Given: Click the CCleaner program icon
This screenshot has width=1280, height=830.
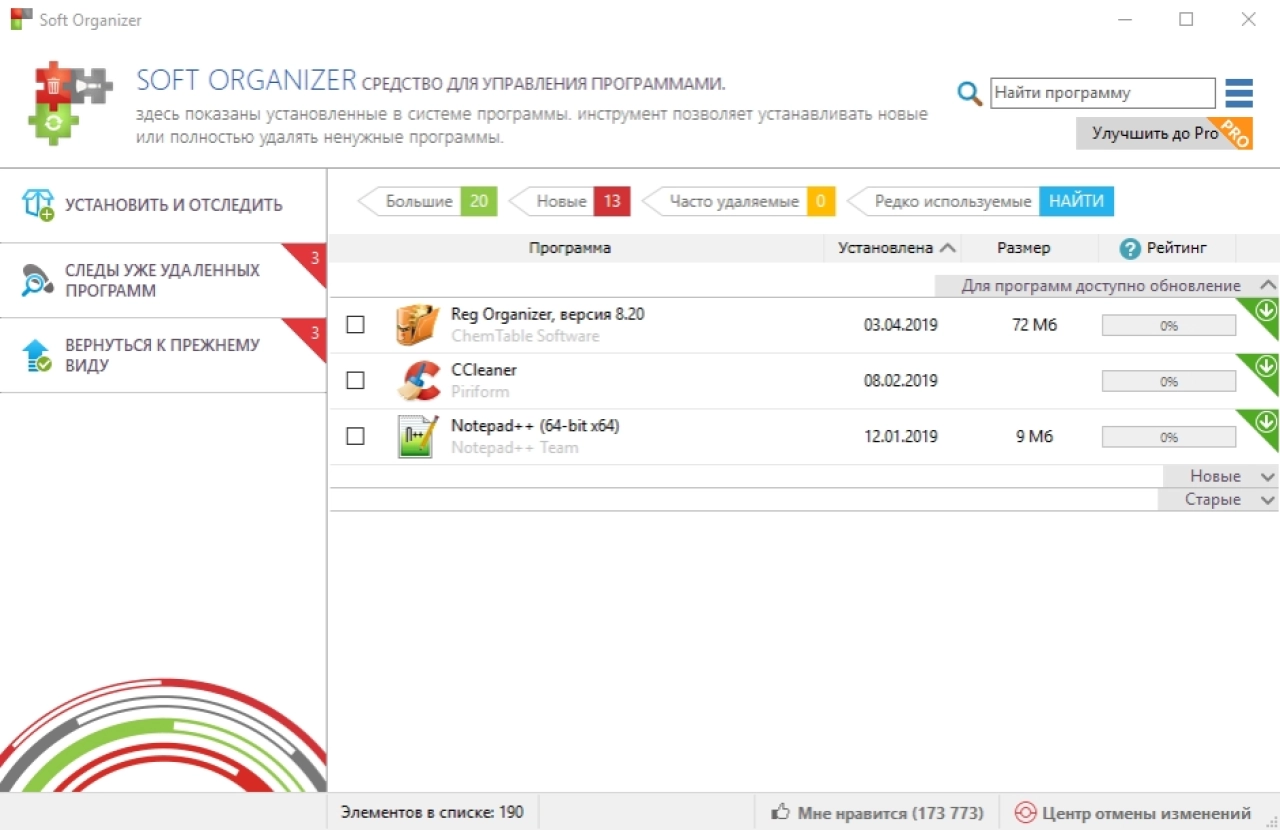Looking at the screenshot, I should tap(417, 380).
